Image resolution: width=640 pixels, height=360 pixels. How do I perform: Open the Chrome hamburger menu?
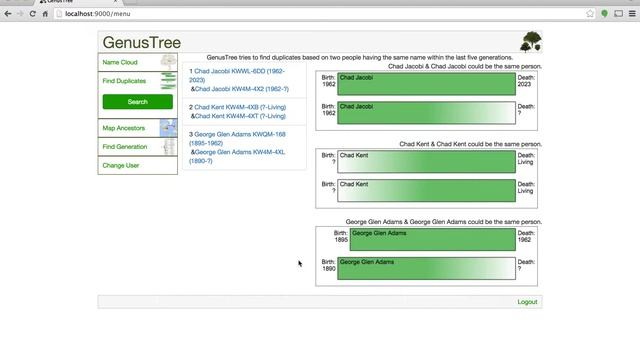click(x=632, y=13)
